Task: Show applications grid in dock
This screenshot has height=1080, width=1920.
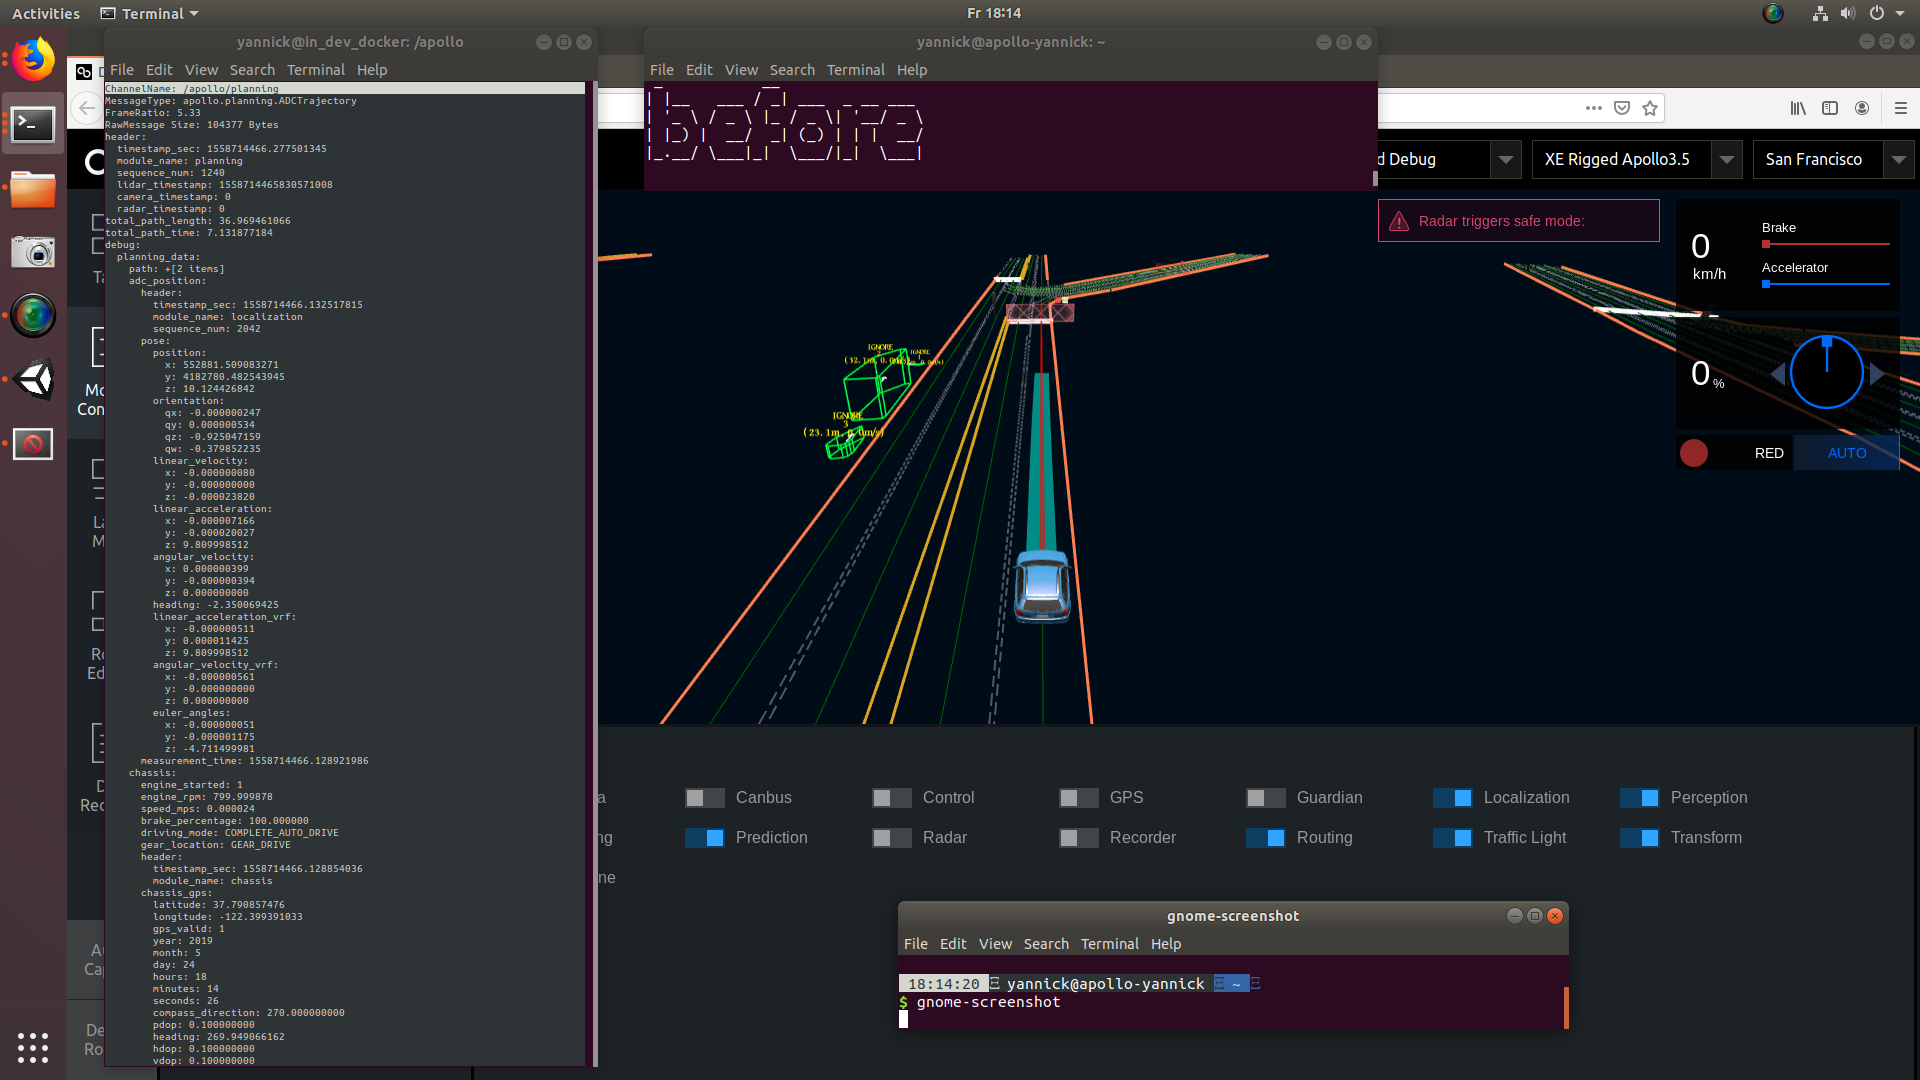Action: point(33,1047)
